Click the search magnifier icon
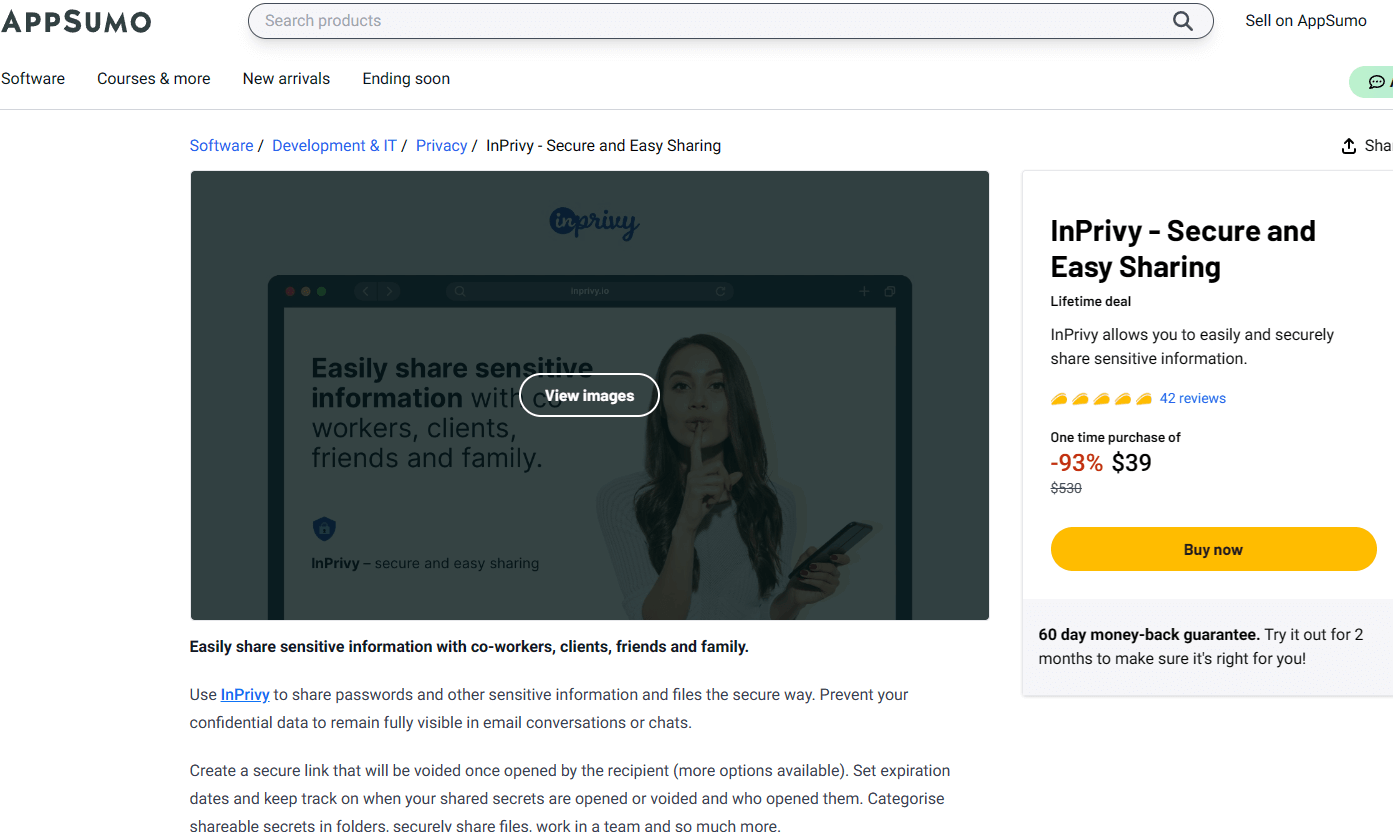This screenshot has width=1393, height=832. tap(1183, 21)
